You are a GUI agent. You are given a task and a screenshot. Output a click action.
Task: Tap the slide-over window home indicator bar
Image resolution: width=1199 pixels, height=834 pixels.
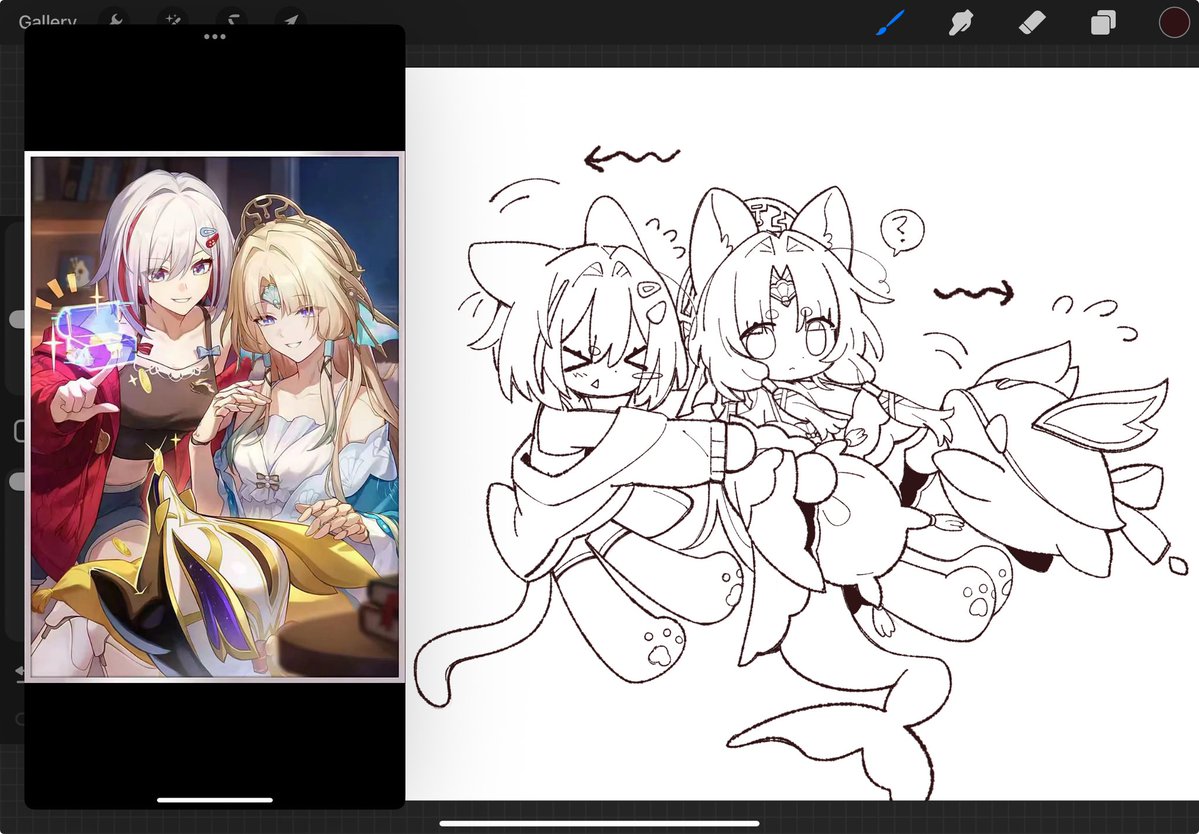click(x=215, y=800)
